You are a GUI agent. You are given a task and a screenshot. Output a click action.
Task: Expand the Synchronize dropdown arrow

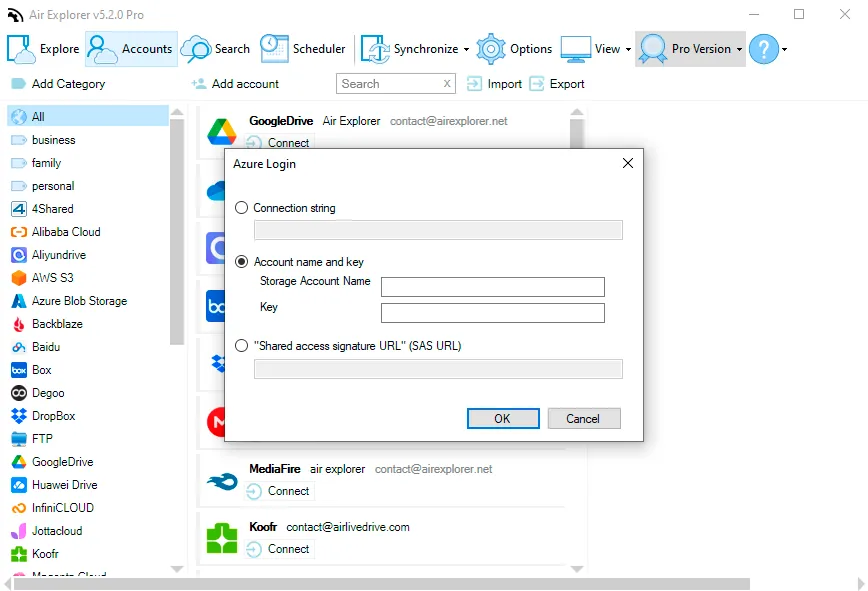(466, 49)
